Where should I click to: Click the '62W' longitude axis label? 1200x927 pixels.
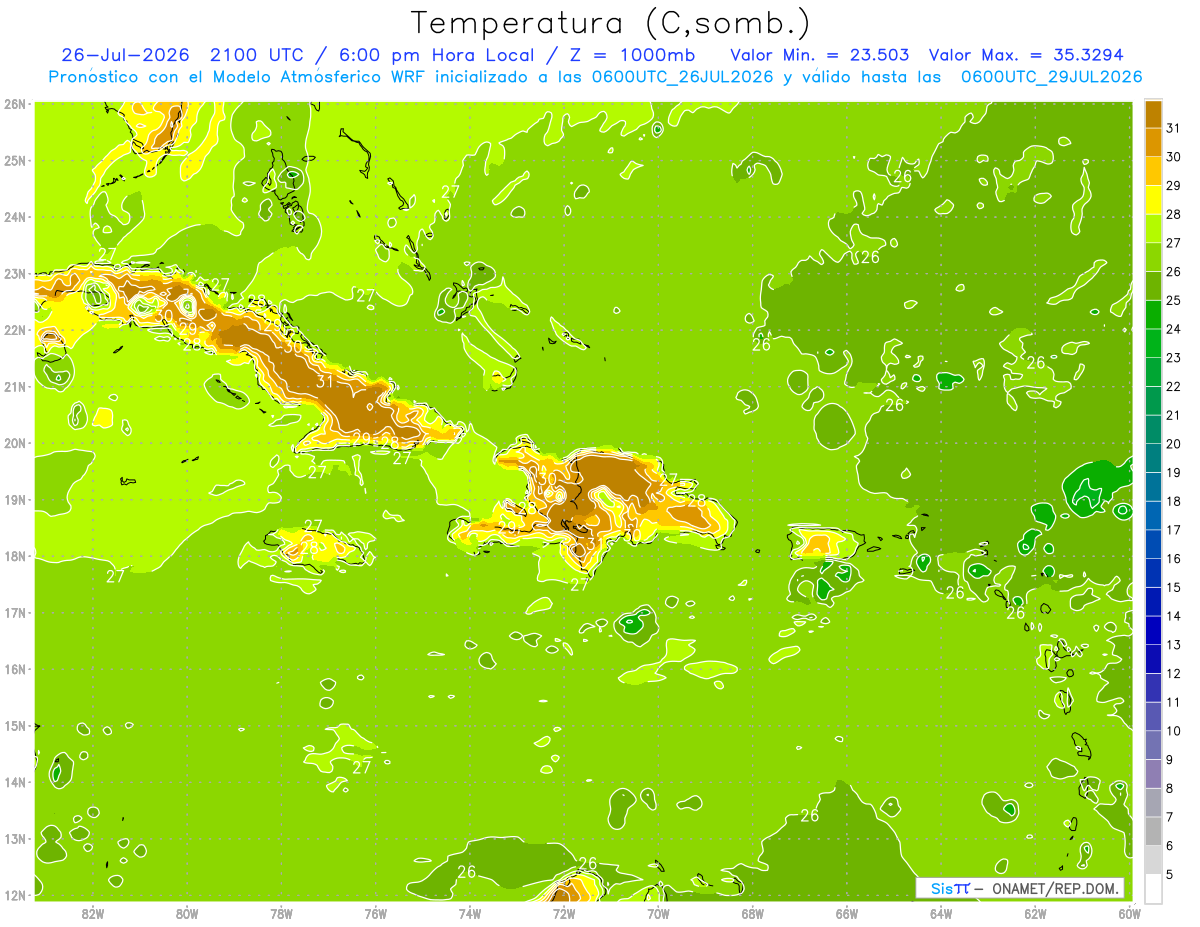pyautogui.click(x=1035, y=914)
